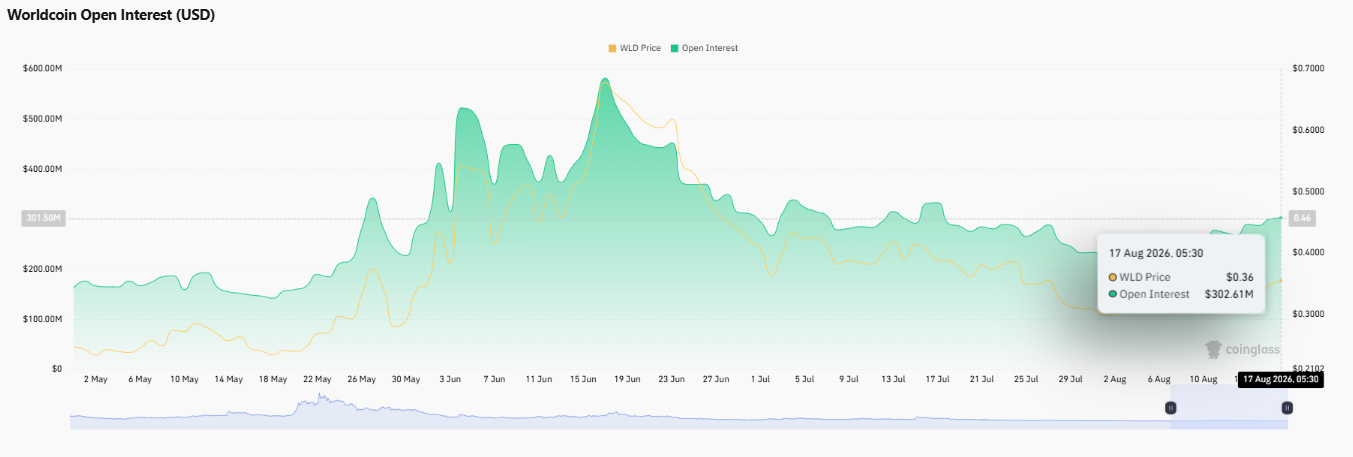Click the 0.46 right axis marker
The width and height of the screenshot is (1353, 457).
click(x=1303, y=218)
